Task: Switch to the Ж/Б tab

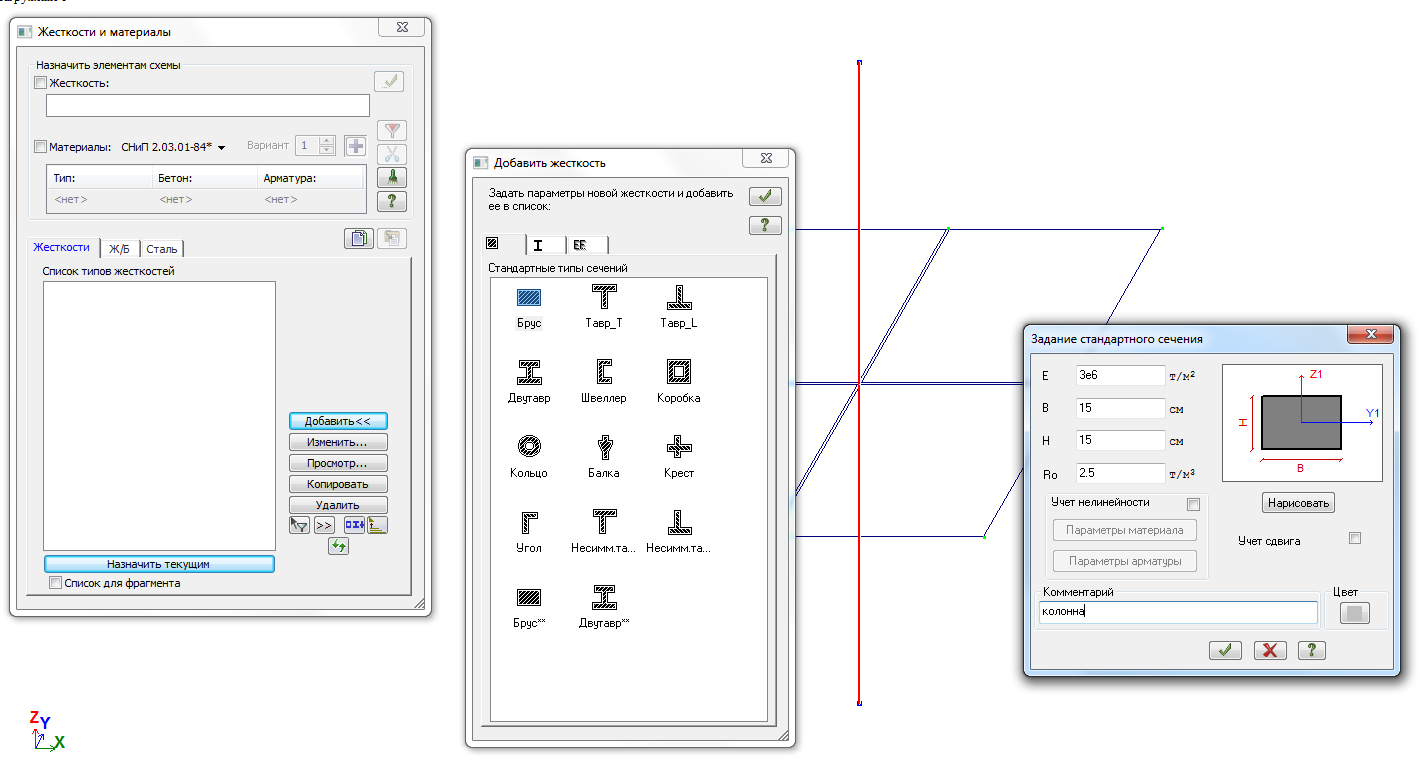Action: [121, 249]
